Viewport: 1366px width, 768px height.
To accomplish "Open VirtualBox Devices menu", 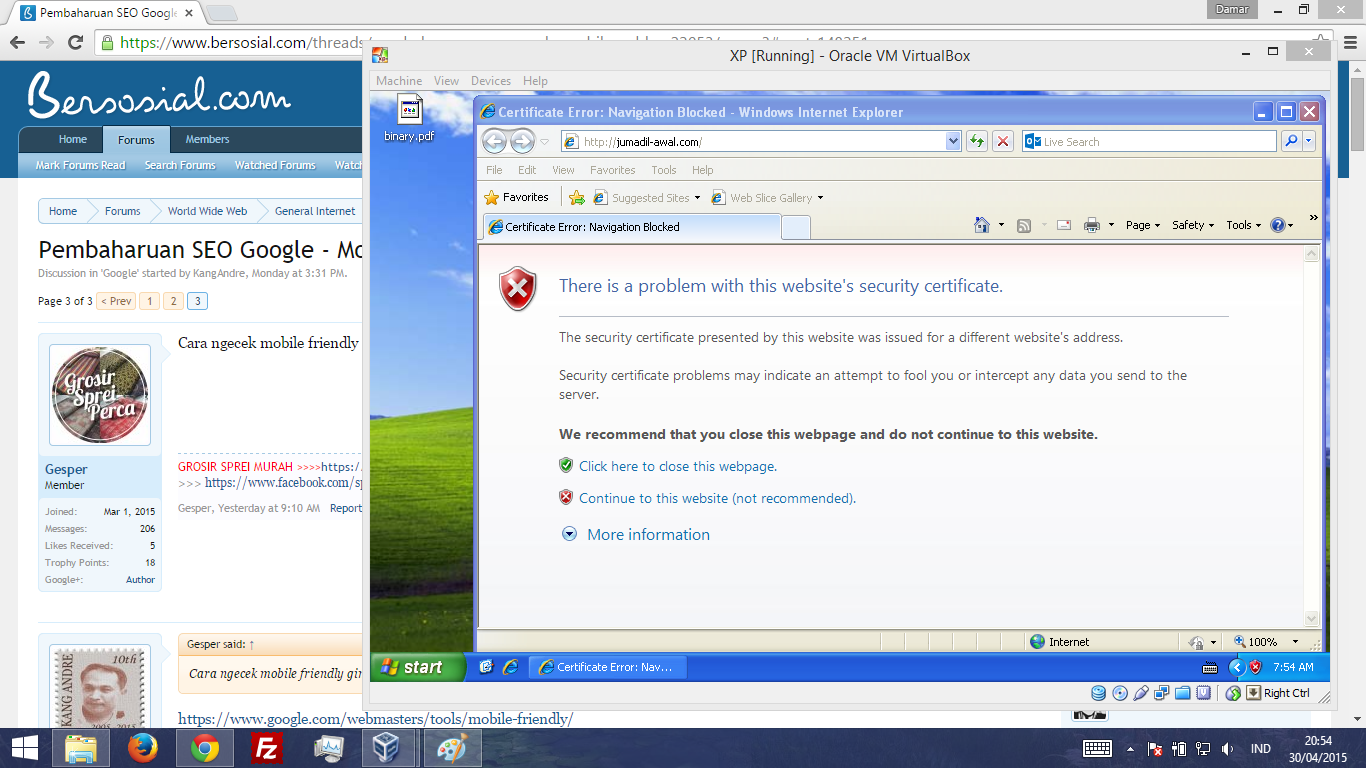I will [490, 81].
